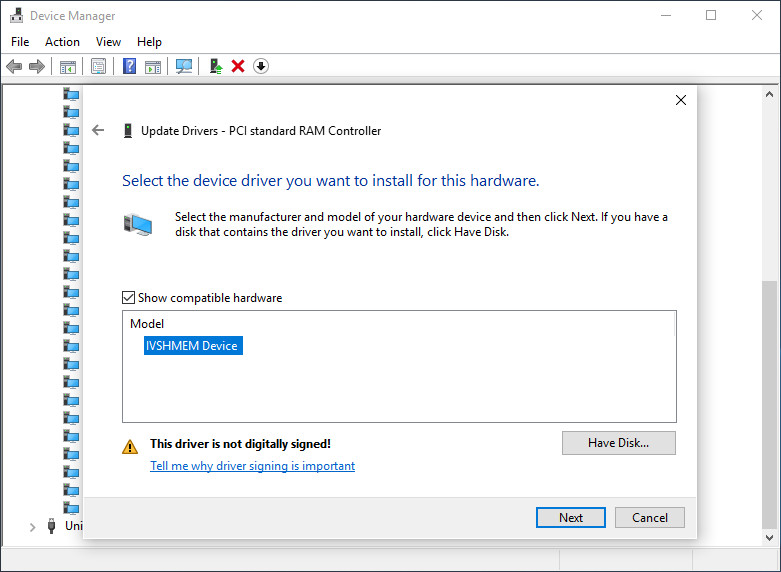Open the View menu
This screenshot has height=572, width=781.
coord(108,42)
